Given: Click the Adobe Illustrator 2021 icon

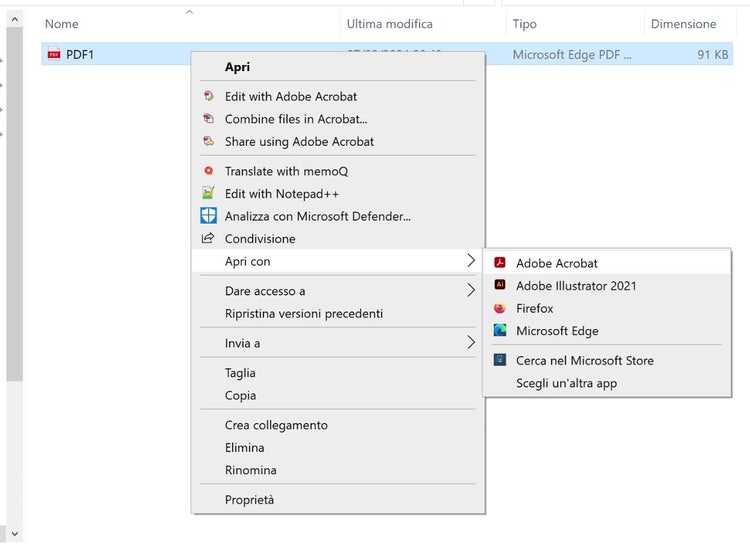Looking at the screenshot, I should [500, 286].
